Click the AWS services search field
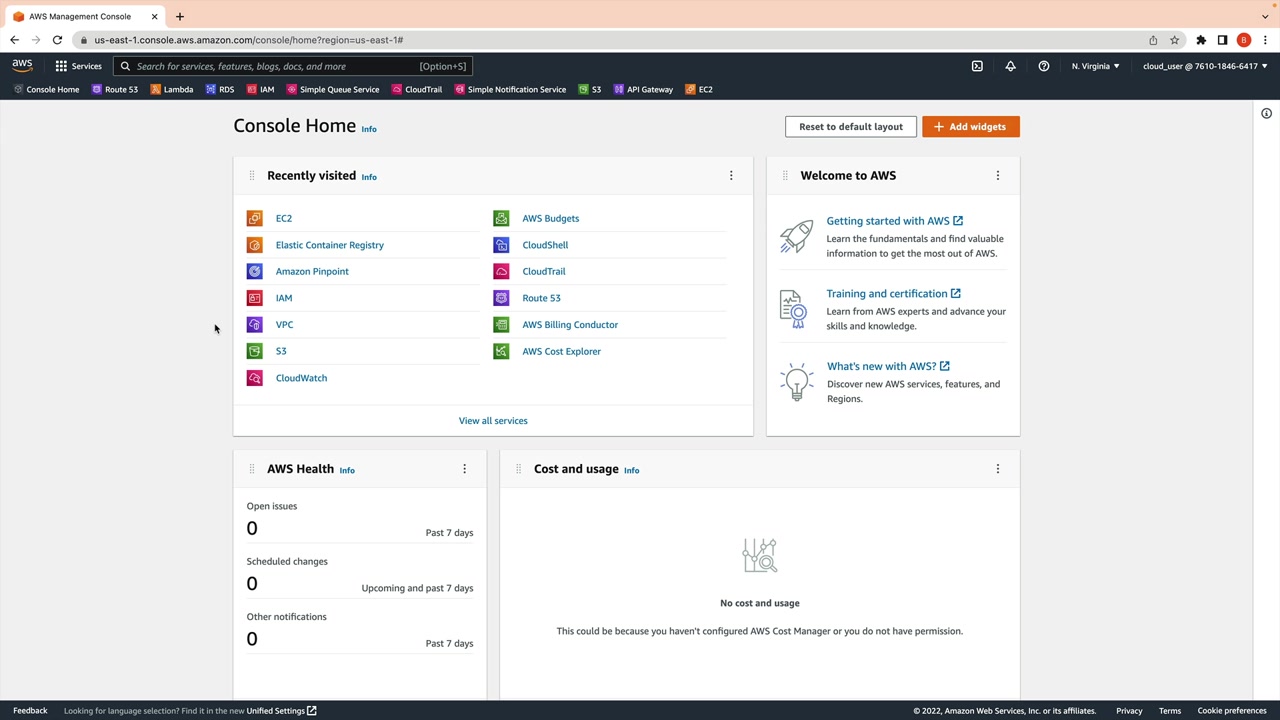Image resolution: width=1280 pixels, height=720 pixels. pyautogui.click(x=293, y=66)
